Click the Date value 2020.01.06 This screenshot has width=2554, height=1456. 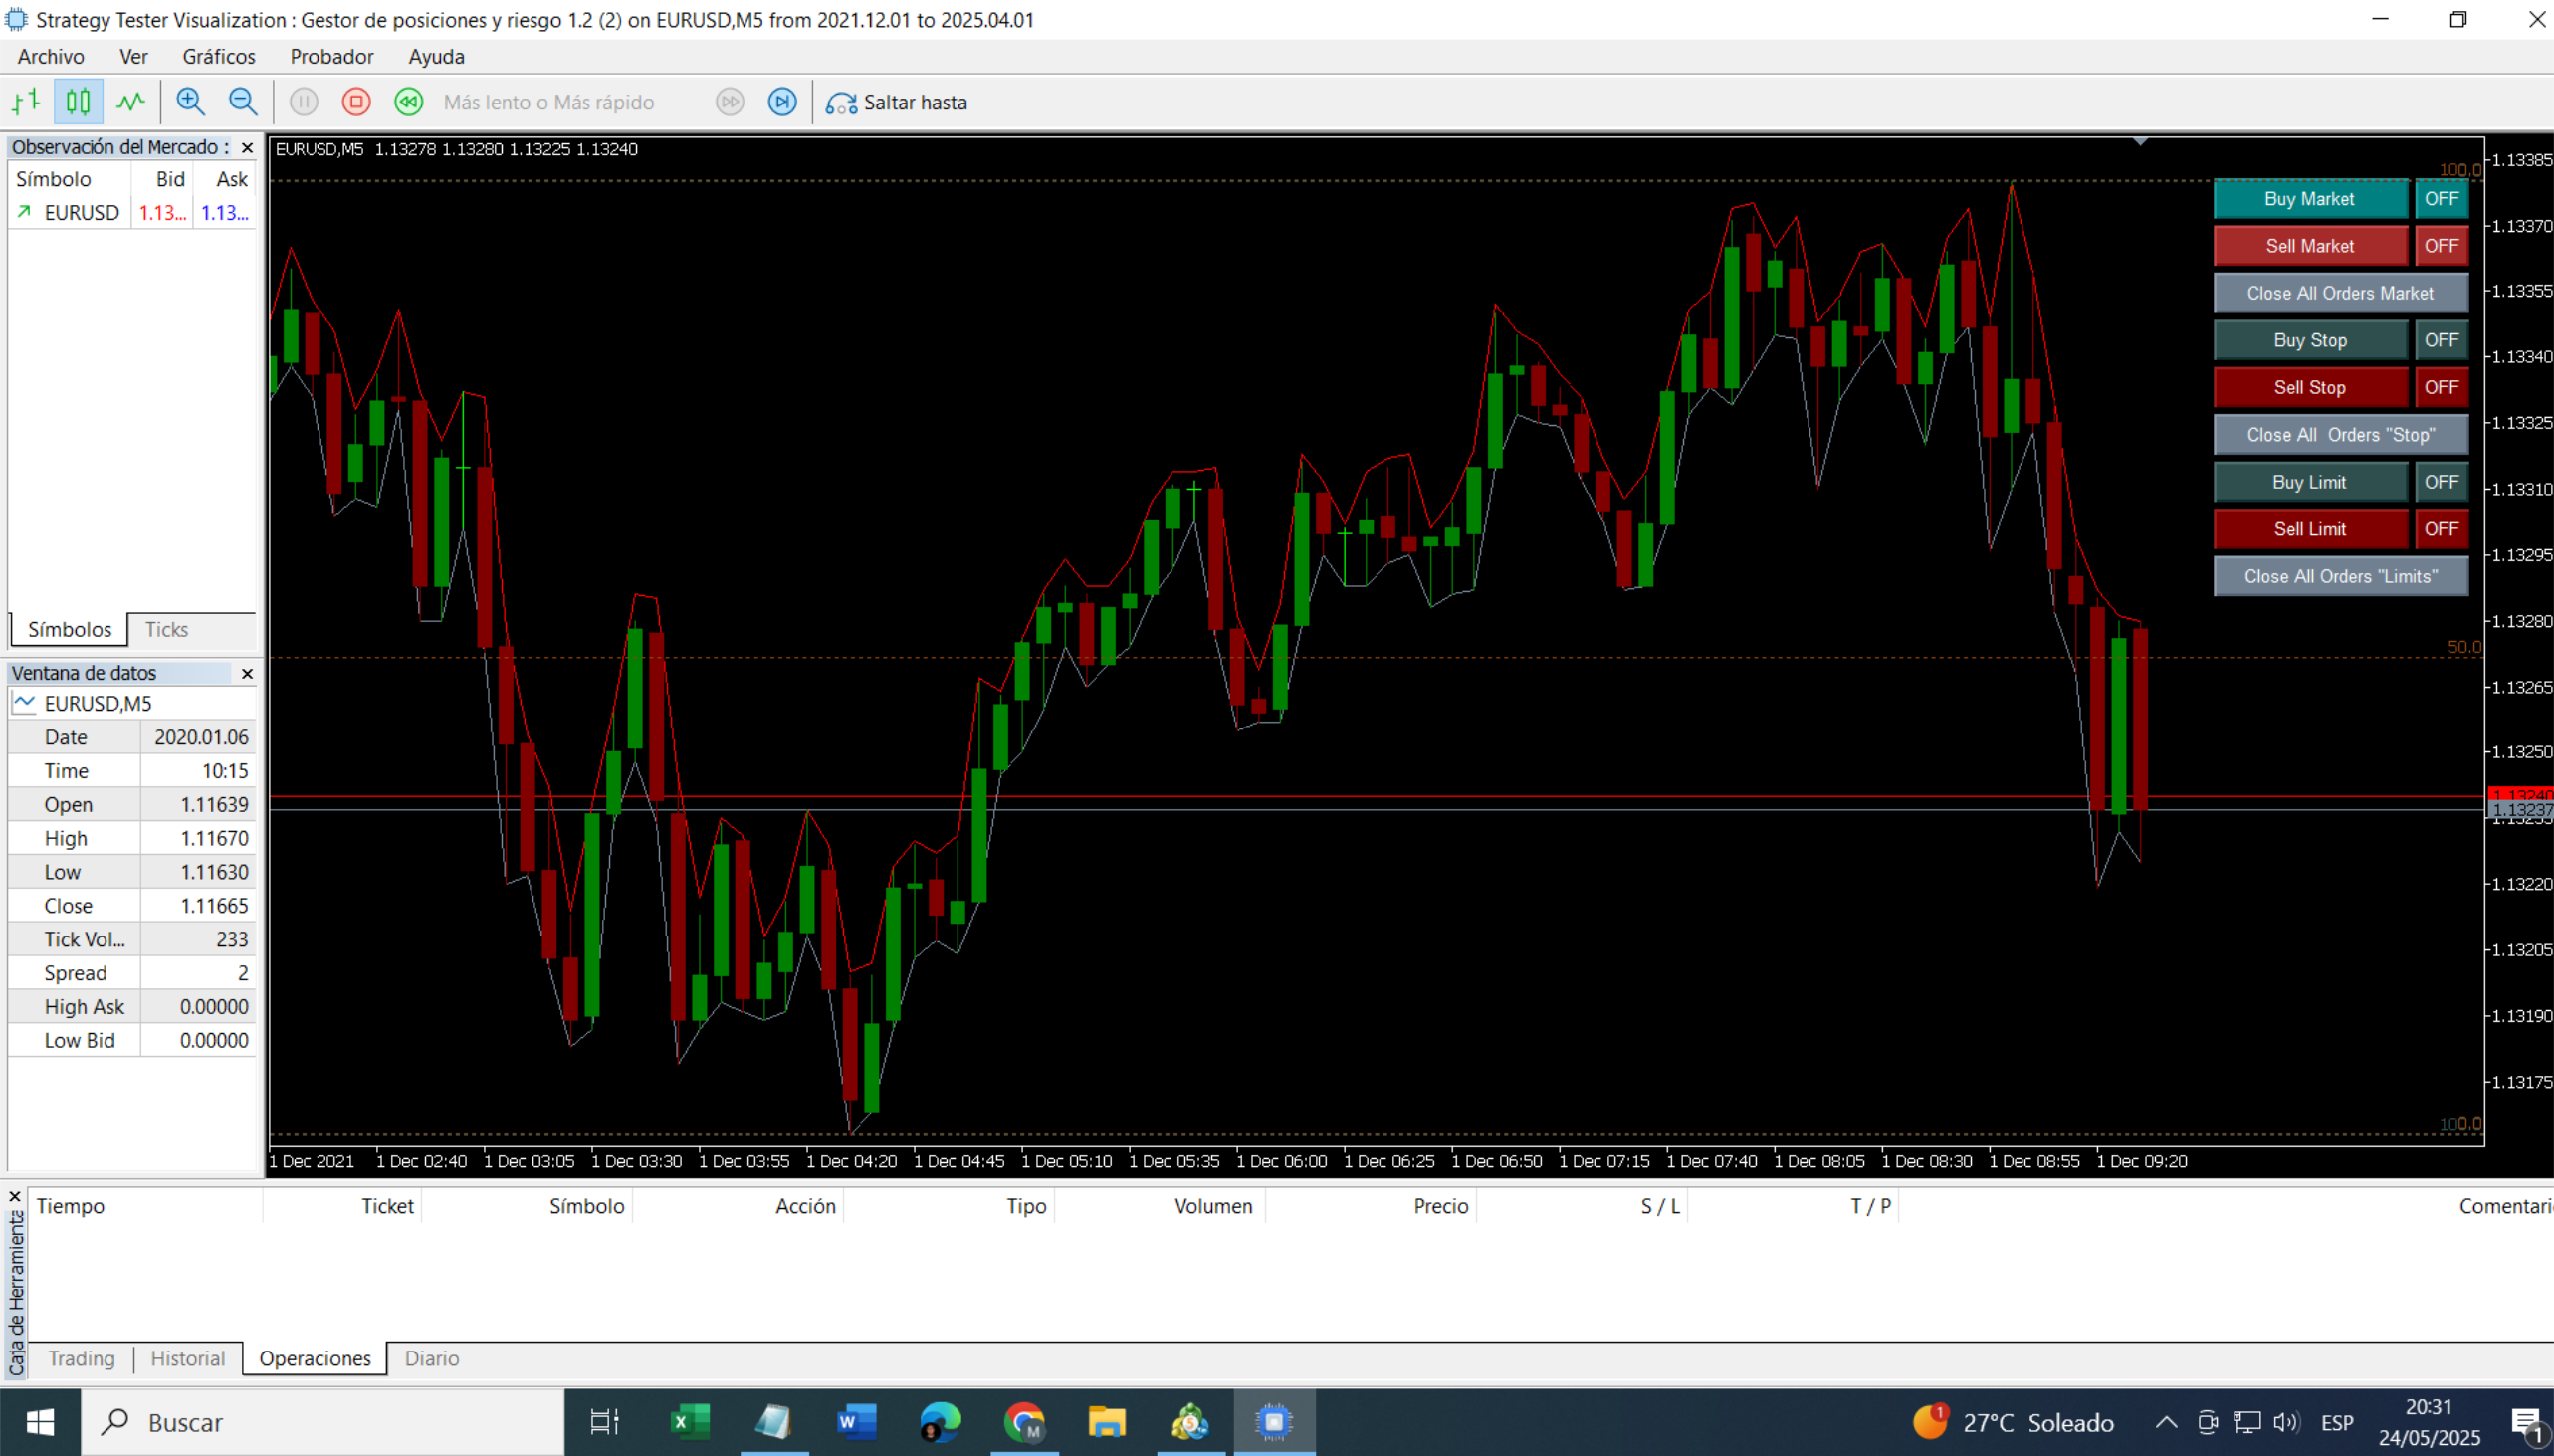(x=200, y=738)
